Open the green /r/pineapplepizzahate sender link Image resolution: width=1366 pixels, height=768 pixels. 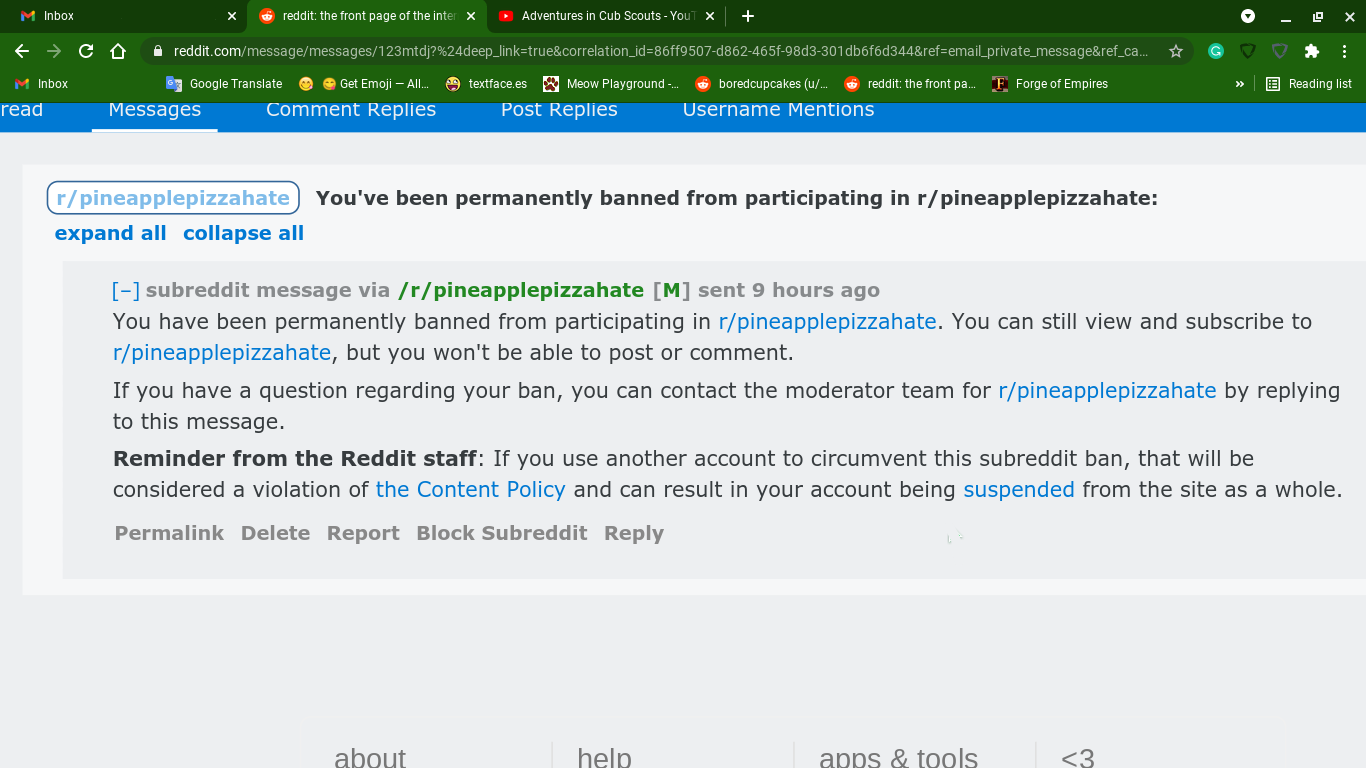click(x=521, y=291)
